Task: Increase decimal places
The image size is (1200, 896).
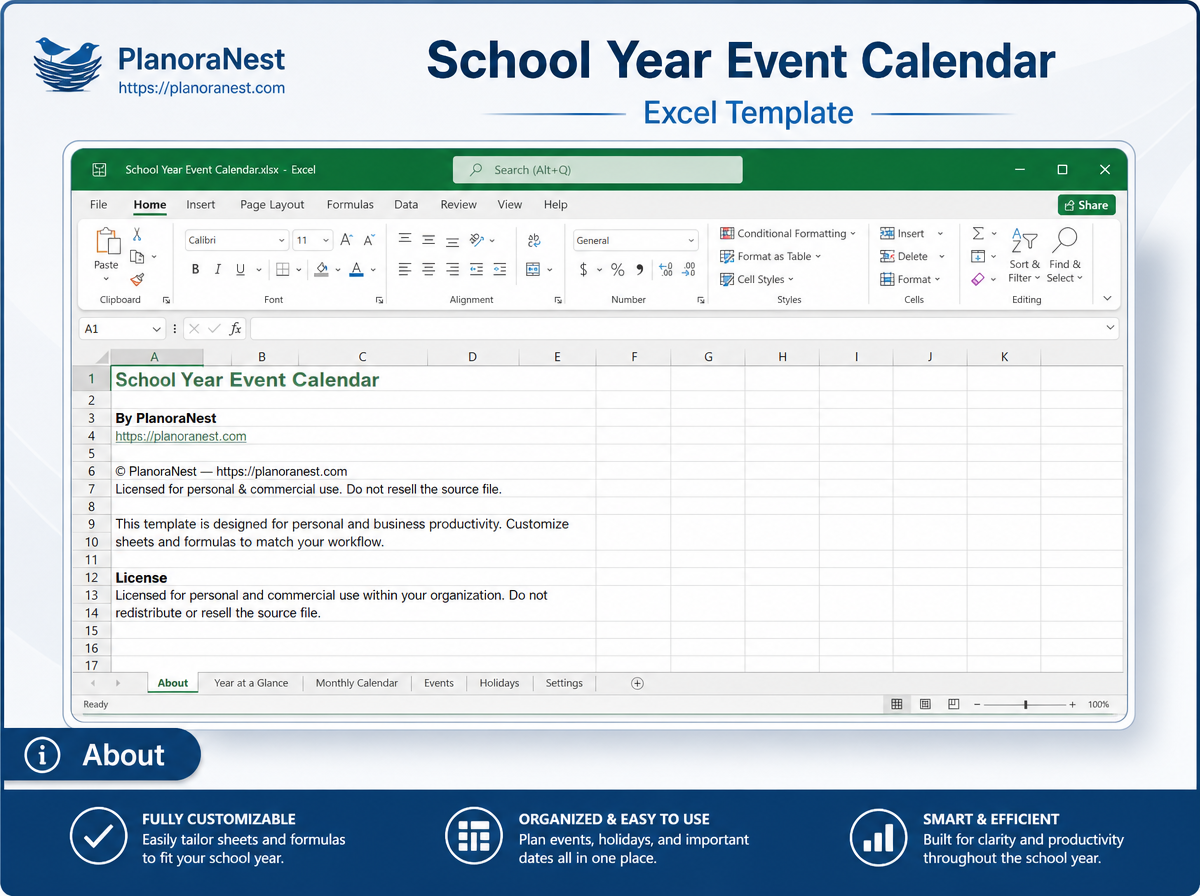Action: tap(666, 270)
